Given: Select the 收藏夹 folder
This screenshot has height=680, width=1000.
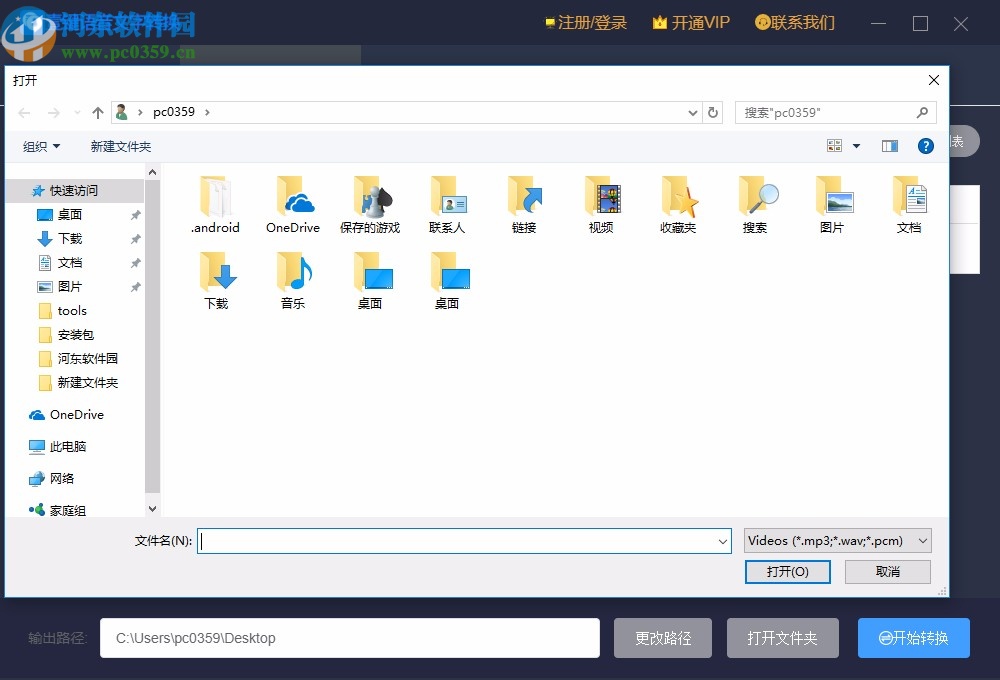Looking at the screenshot, I should click(678, 205).
